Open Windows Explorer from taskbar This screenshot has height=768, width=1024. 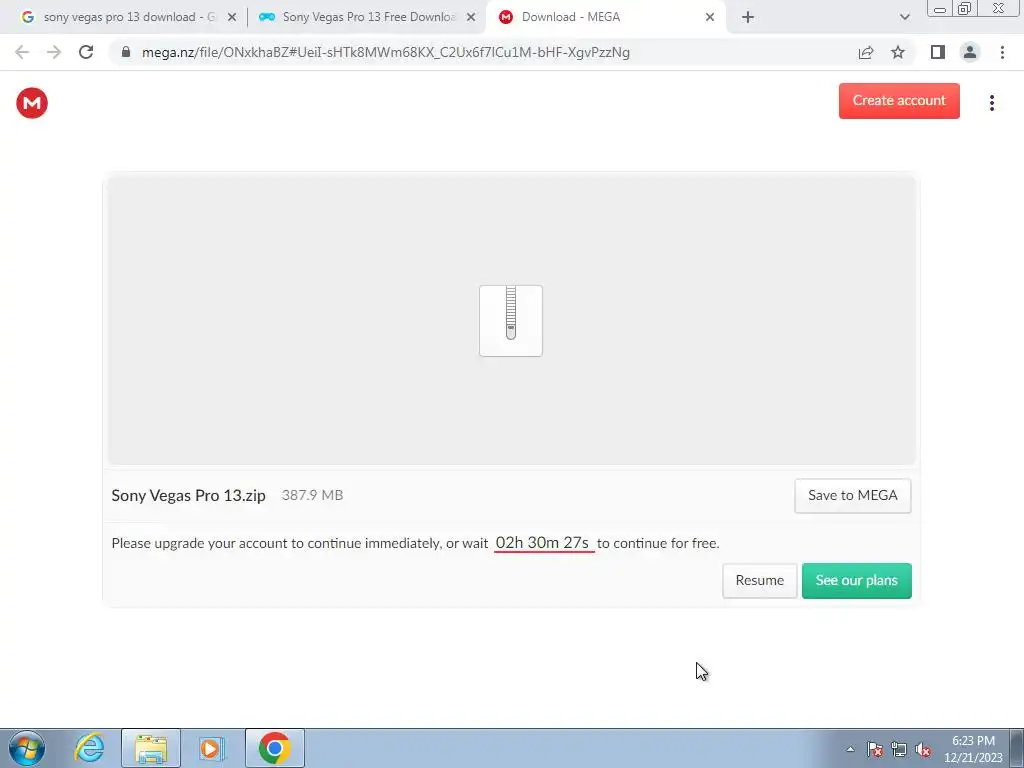(151, 748)
